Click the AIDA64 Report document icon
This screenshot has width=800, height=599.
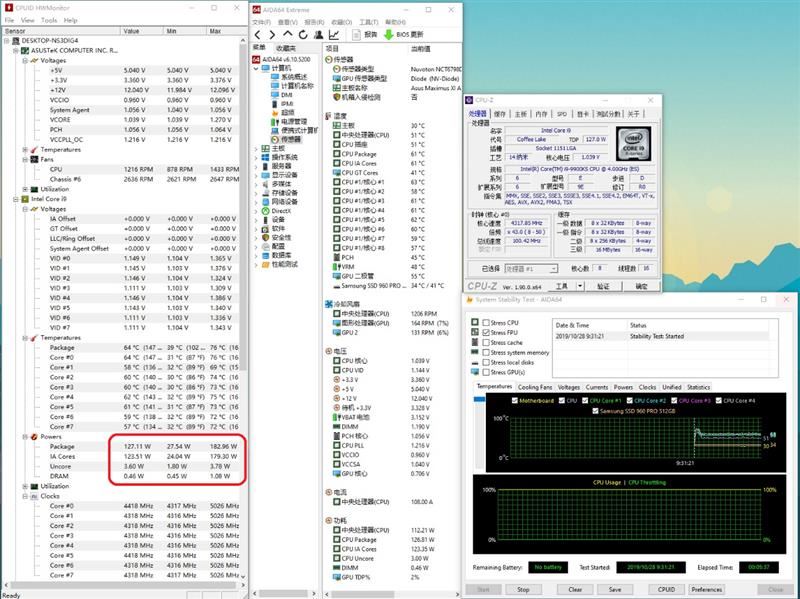pyautogui.click(x=357, y=35)
